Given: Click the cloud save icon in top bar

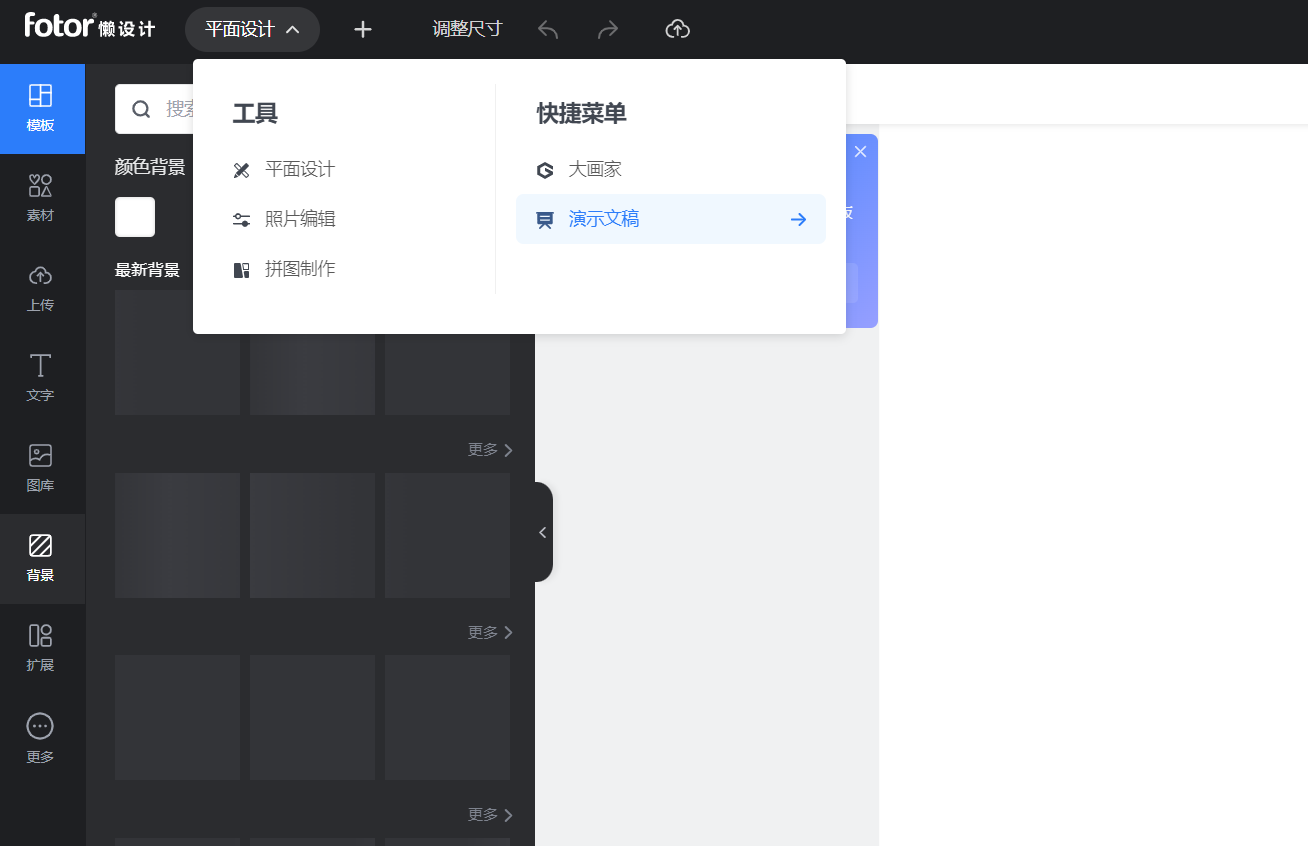Looking at the screenshot, I should (x=678, y=30).
